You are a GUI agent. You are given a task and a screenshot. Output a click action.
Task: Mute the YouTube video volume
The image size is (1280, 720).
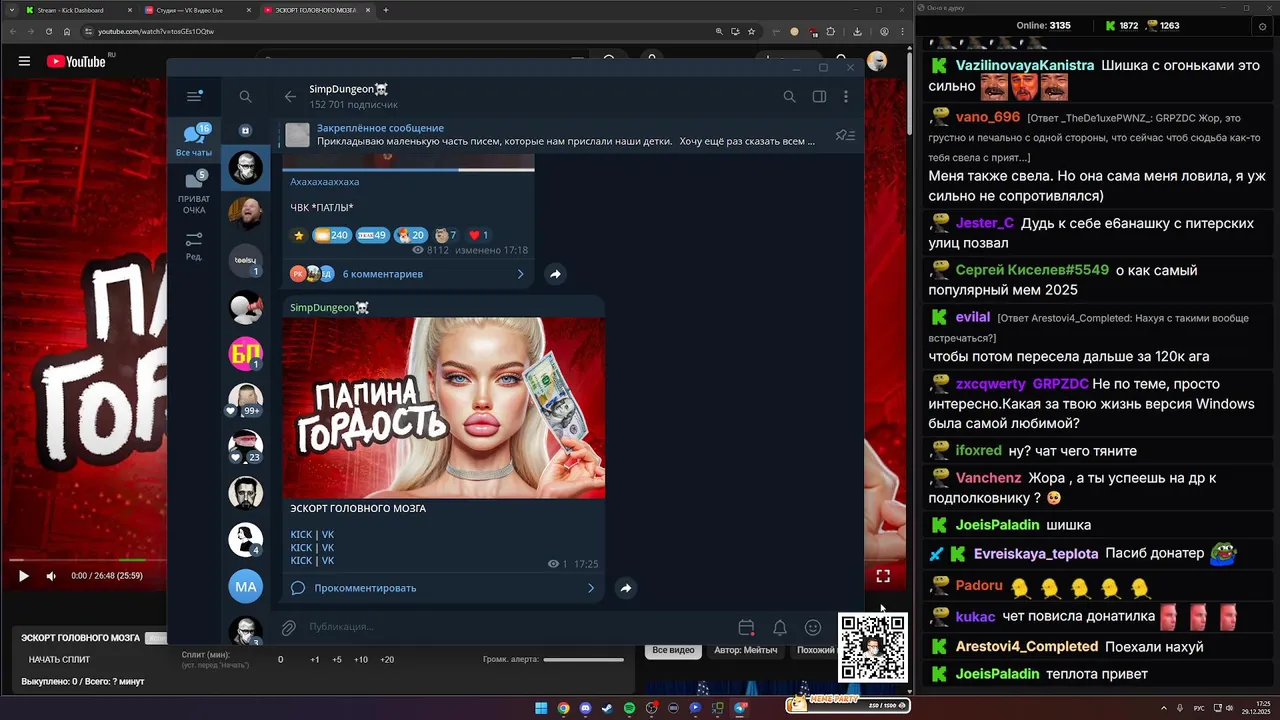51,576
